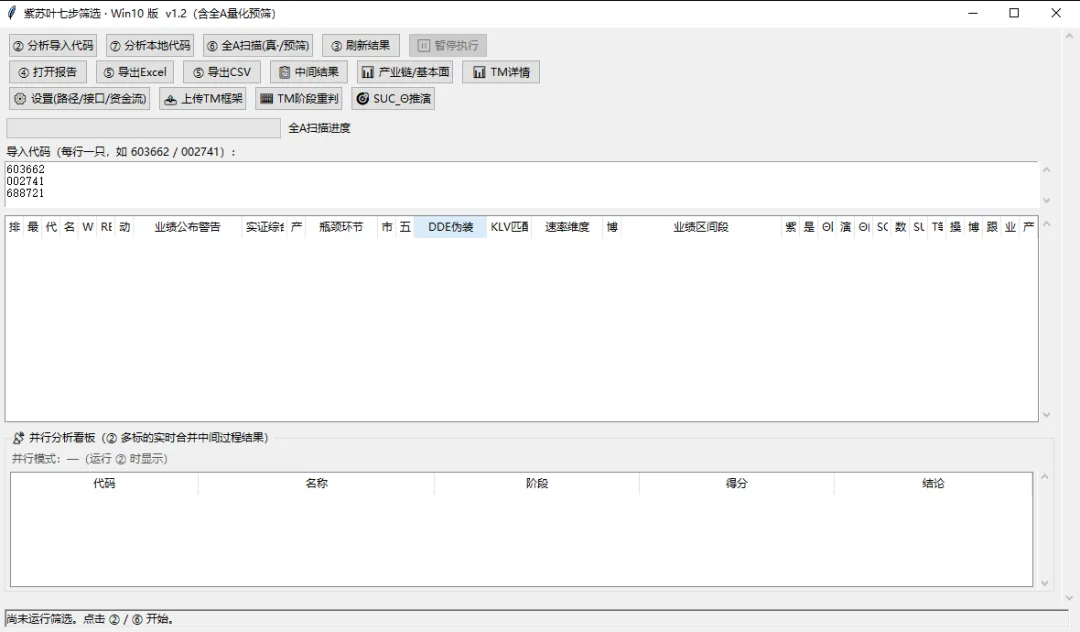
Task: Start the ⑥ 全A扫描 scan
Action: coord(258,45)
